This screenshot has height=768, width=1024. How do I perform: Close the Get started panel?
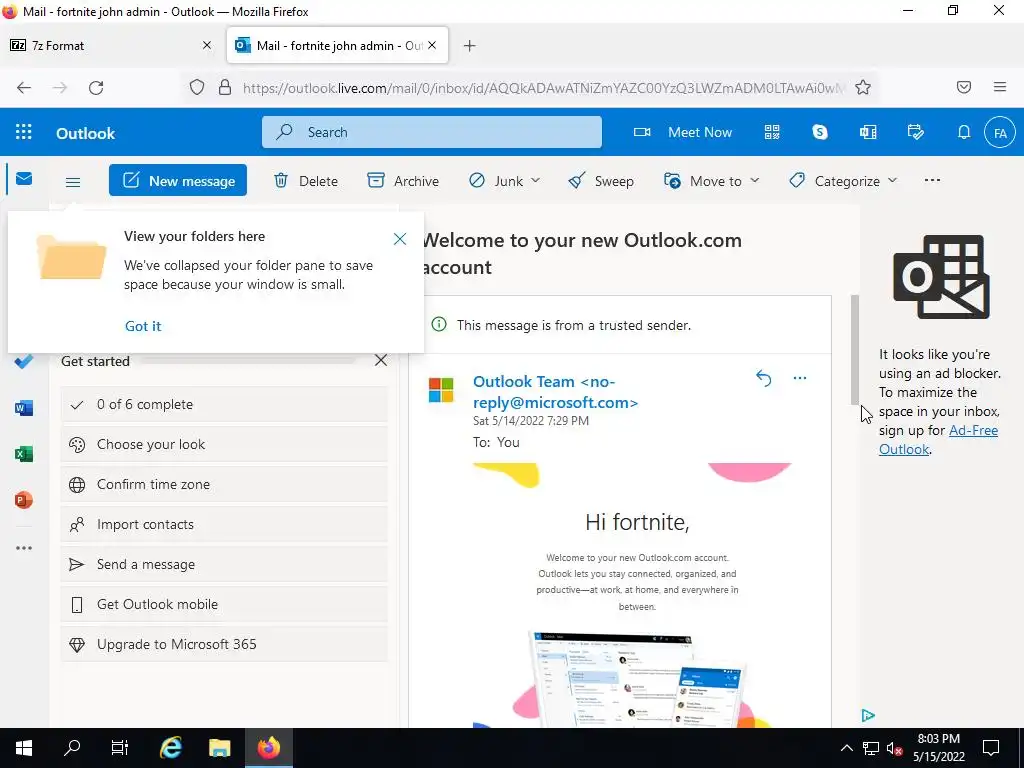[381, 360]
